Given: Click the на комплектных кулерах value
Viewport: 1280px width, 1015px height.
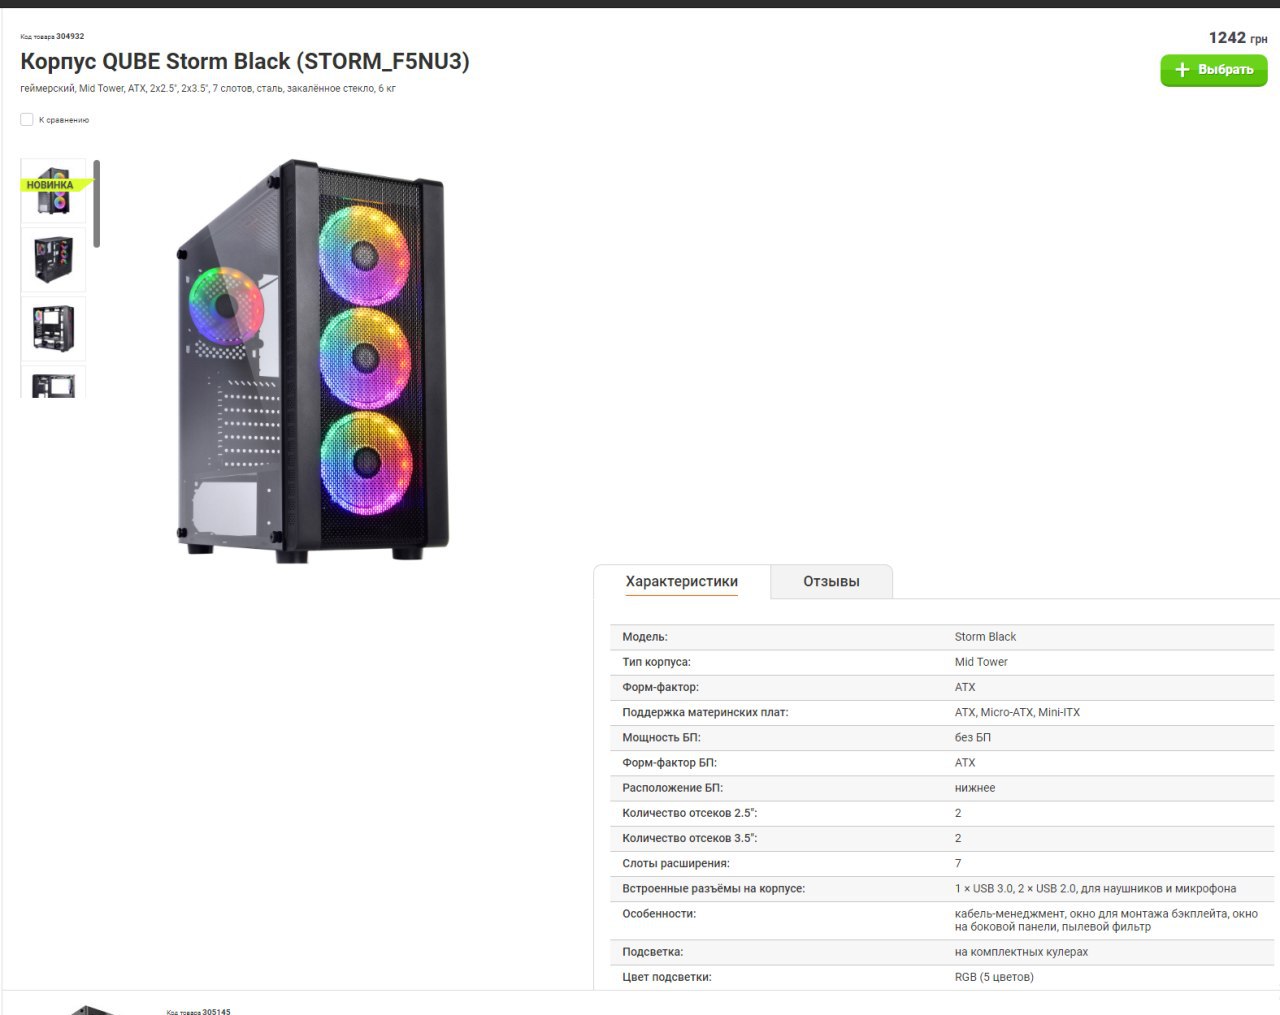Looking at the screenshot, I should (x=1021, y=952).
